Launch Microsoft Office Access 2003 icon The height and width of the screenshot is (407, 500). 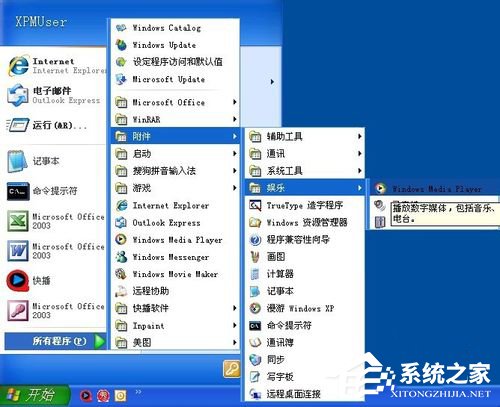click(18, 310)
